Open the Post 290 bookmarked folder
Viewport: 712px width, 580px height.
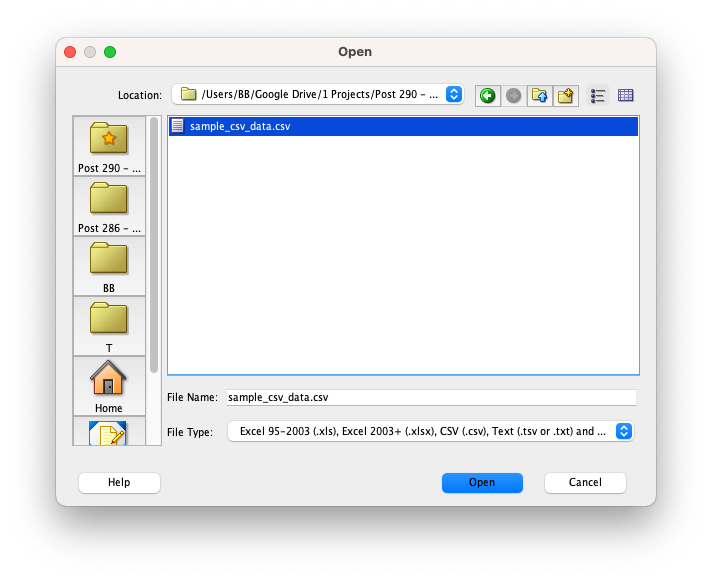[x=109, y=146]
